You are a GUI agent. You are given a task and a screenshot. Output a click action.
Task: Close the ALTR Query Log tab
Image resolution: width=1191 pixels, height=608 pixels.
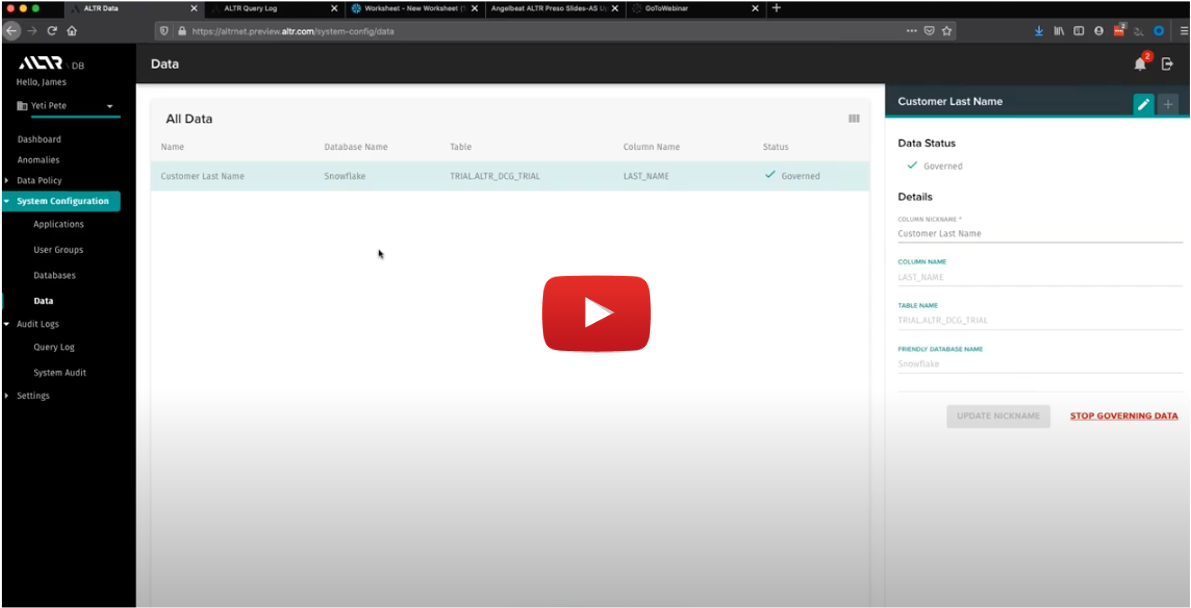[333, 8]
